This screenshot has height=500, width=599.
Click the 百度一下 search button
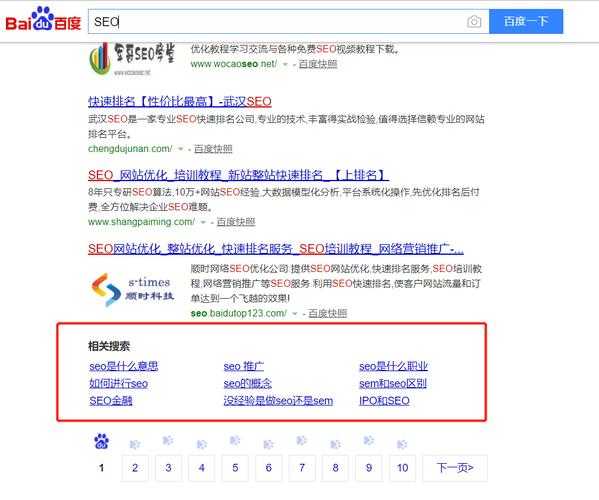coord(526,21)
